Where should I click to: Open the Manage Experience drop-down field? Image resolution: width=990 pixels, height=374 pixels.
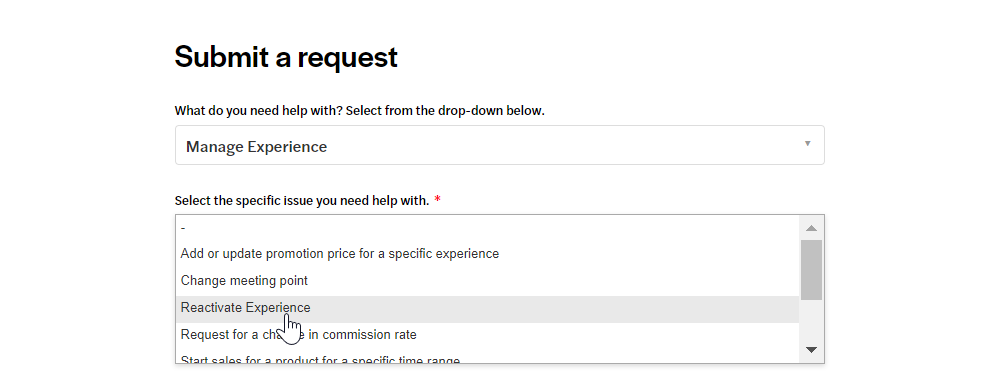(499, 145)
